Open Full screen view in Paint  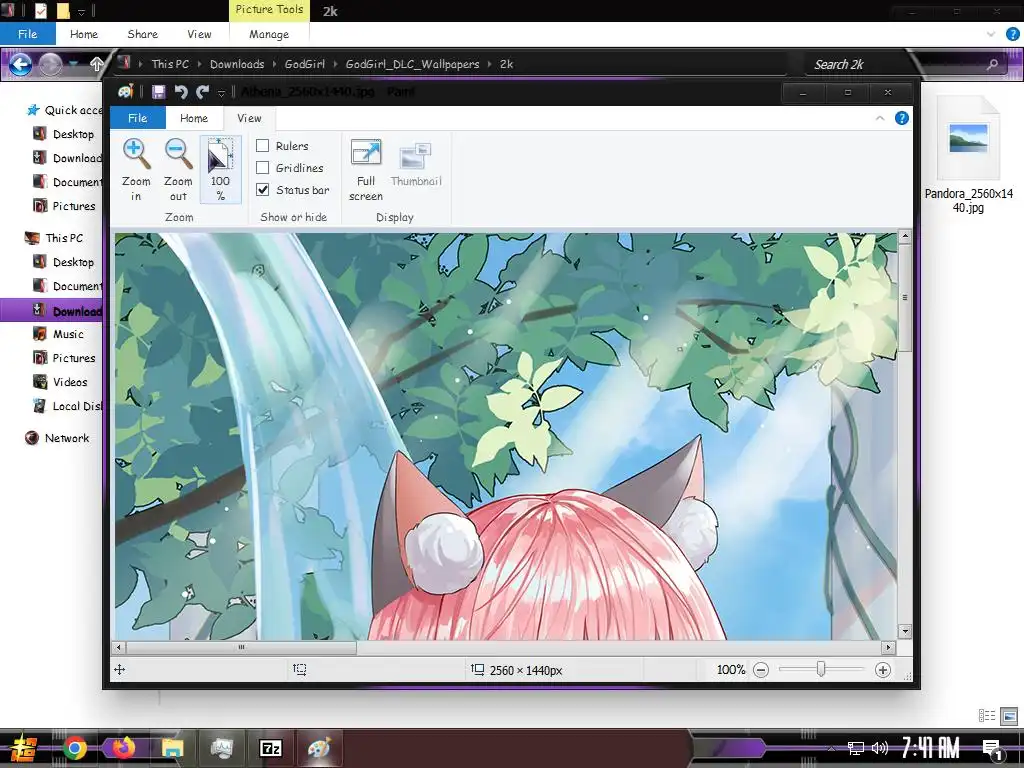[x=366, y=169]
